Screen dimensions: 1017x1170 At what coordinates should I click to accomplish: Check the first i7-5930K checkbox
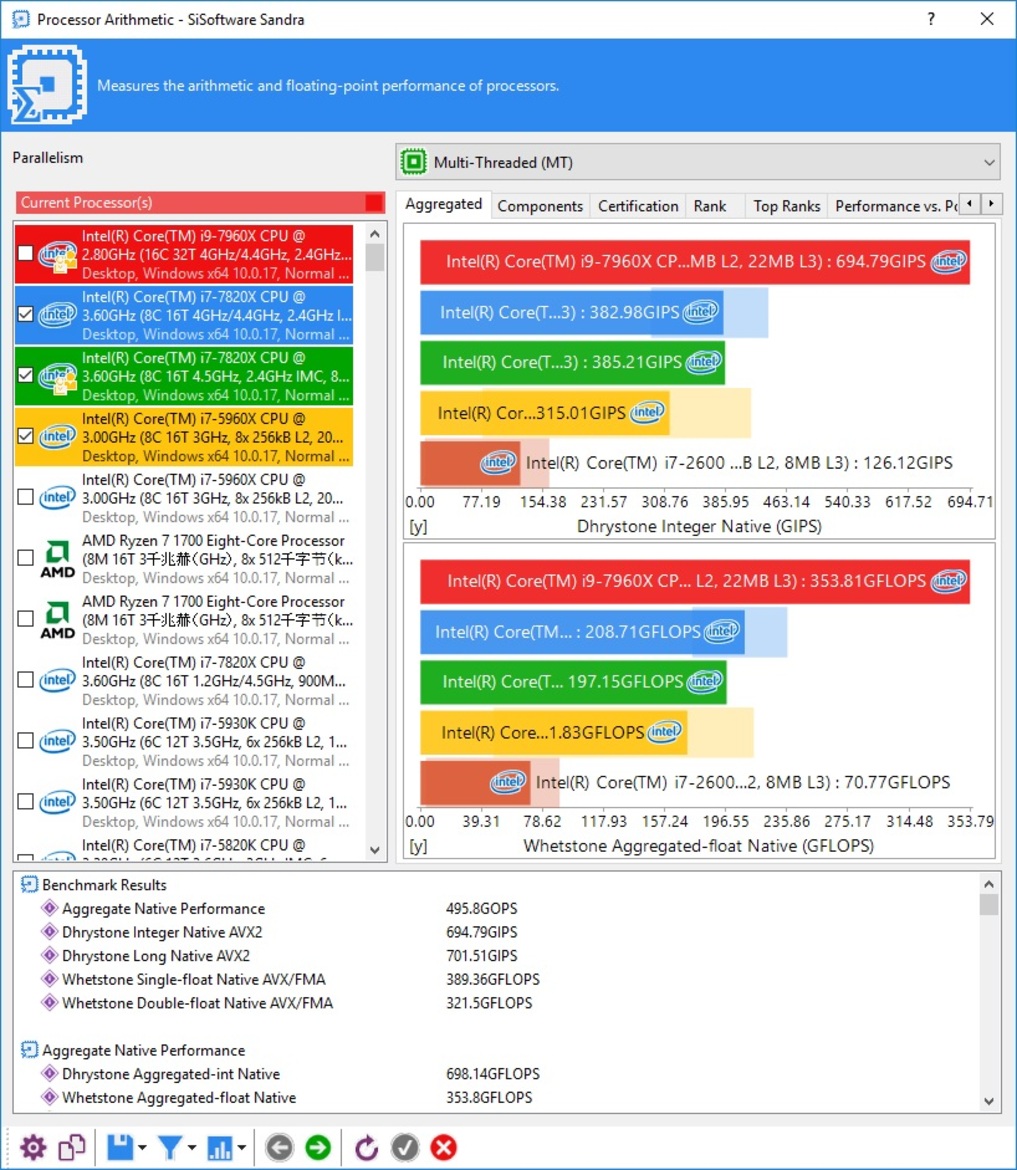tap(25, 741)
